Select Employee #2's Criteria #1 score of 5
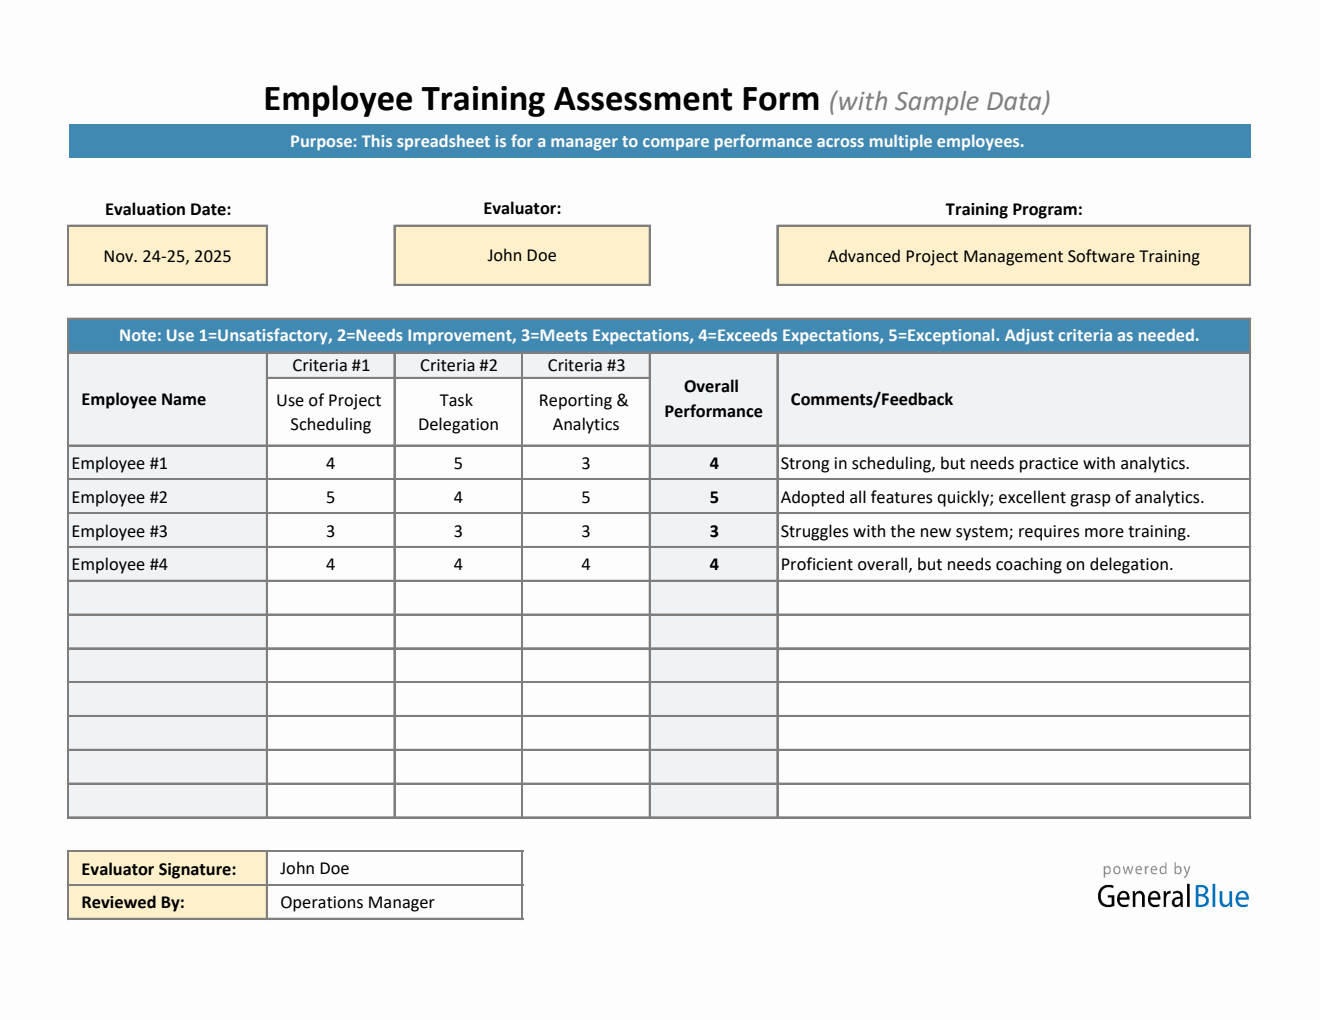Viewport: 1320px width, 1020px height. pos(330,496)
